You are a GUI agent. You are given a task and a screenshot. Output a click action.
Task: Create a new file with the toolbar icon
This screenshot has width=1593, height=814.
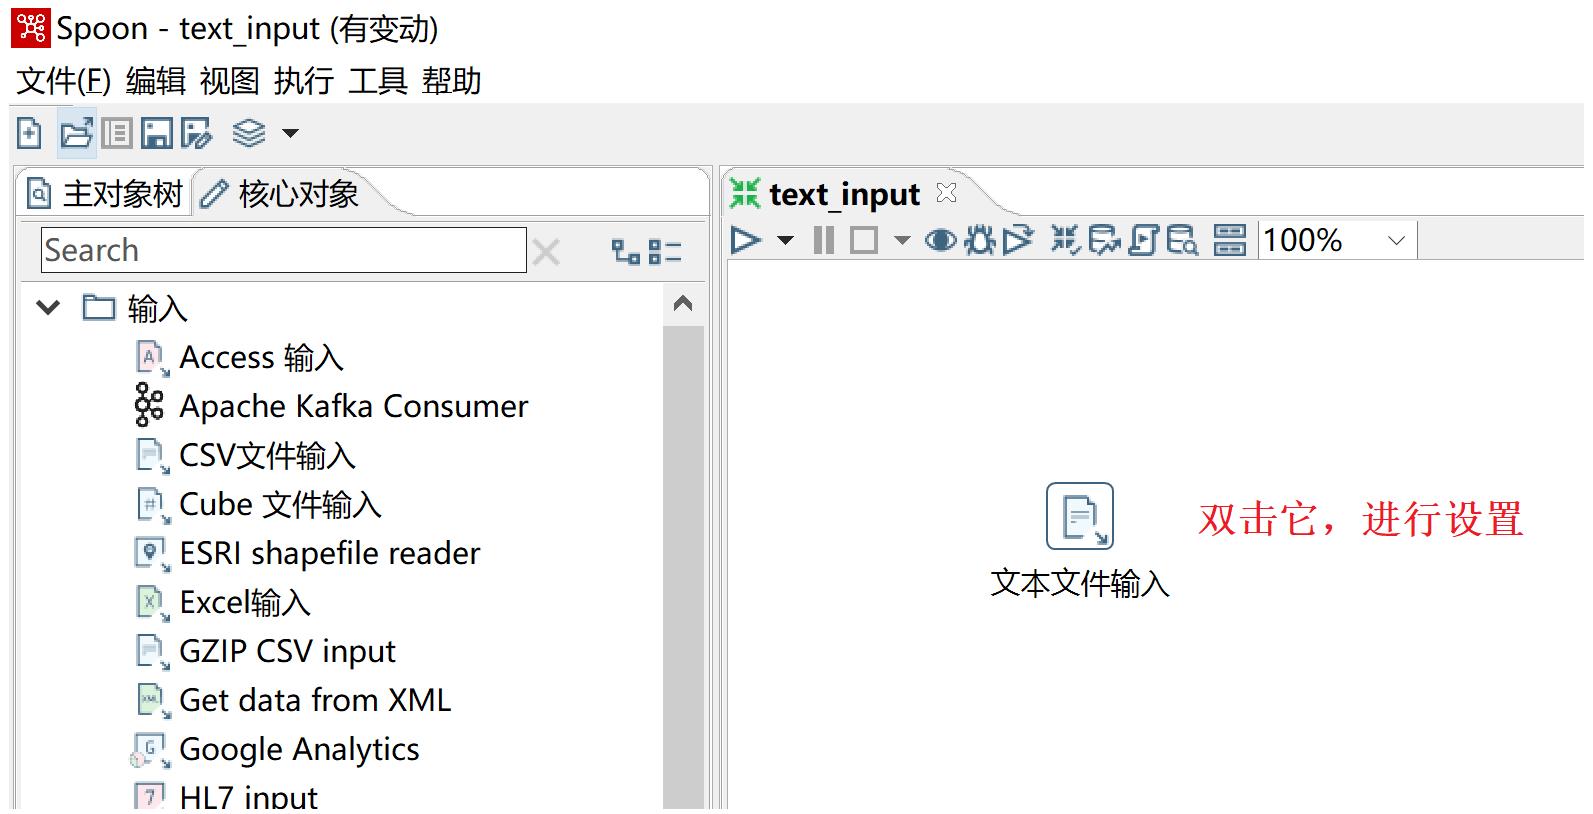(30, 133)
